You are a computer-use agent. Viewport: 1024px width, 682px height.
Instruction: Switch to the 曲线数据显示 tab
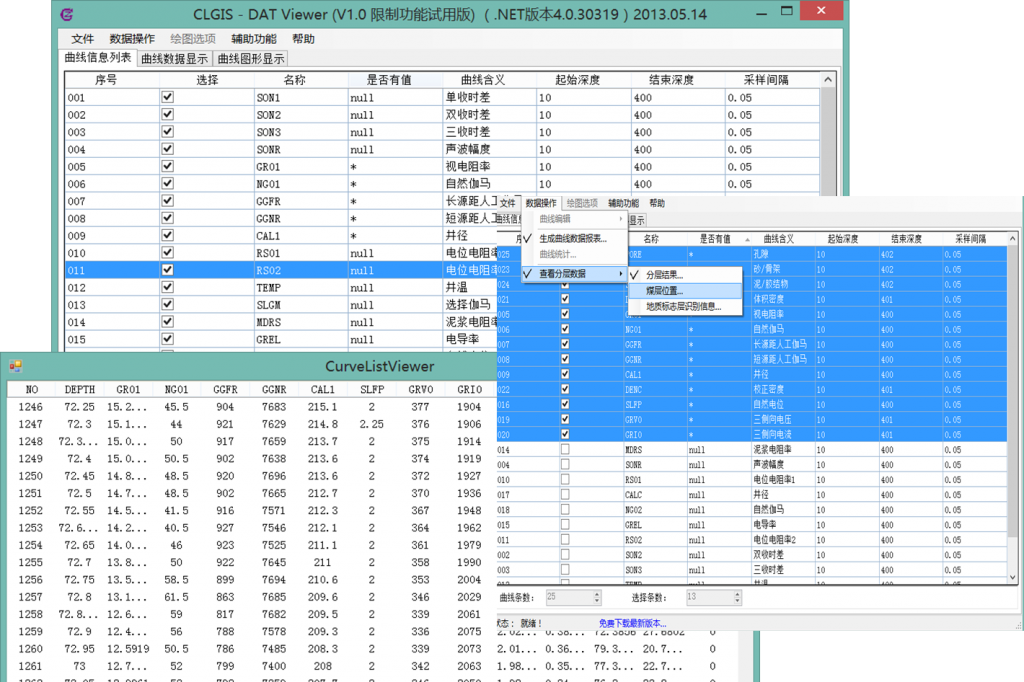(x=174, y=59)
